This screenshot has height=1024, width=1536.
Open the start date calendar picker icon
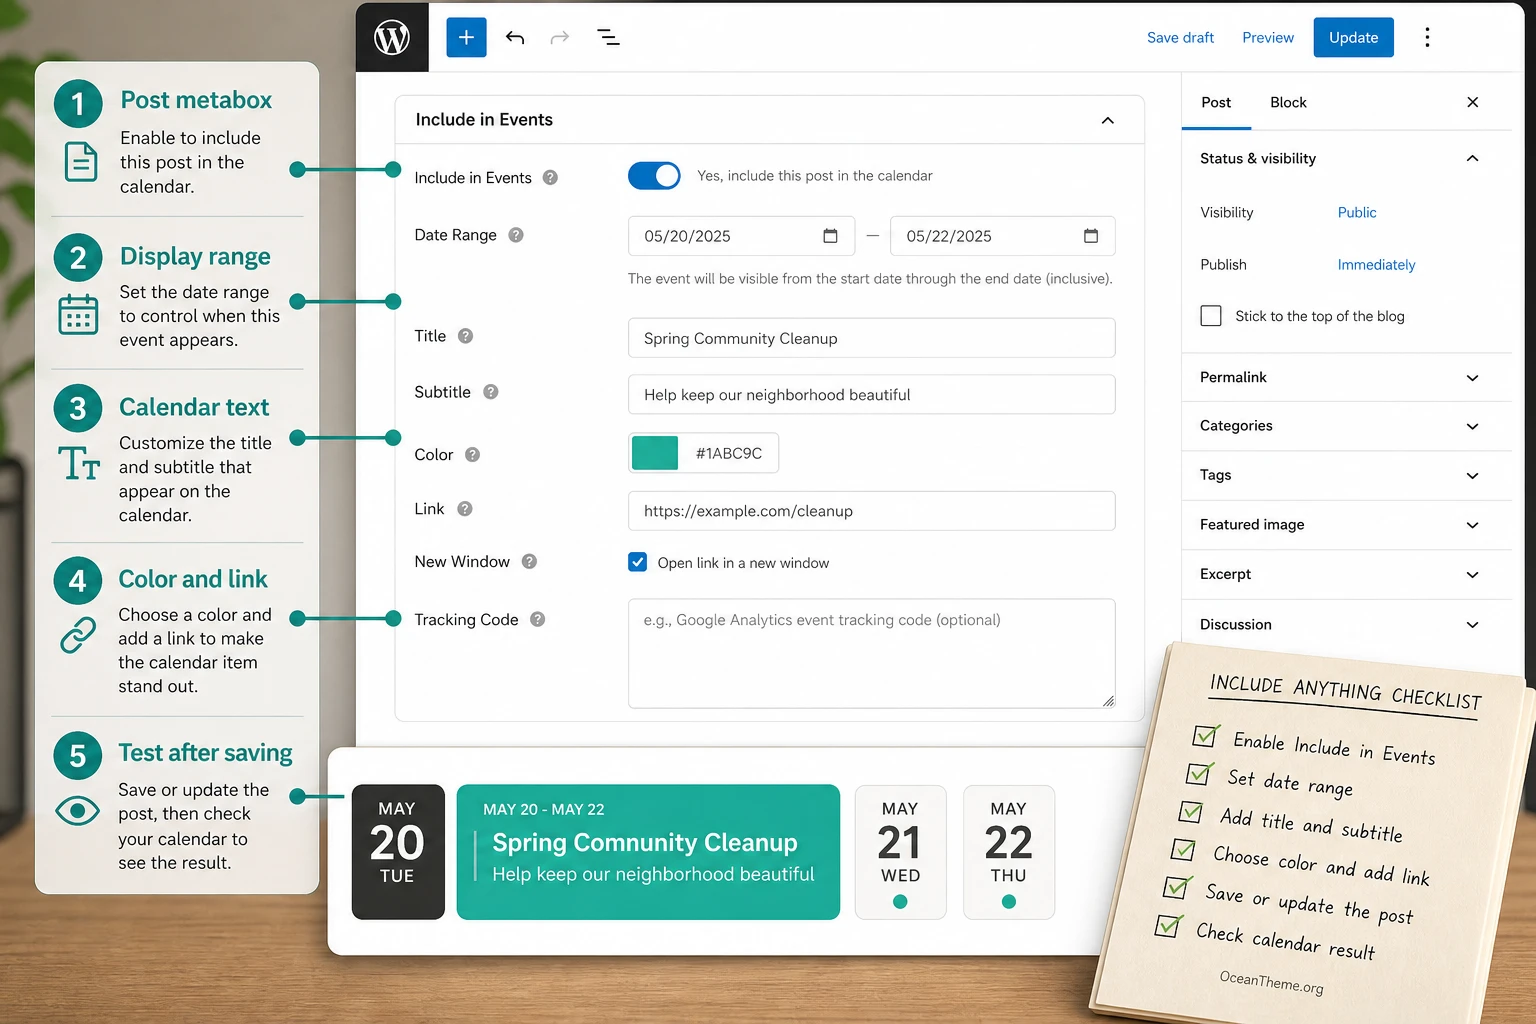tap(830, 236)
